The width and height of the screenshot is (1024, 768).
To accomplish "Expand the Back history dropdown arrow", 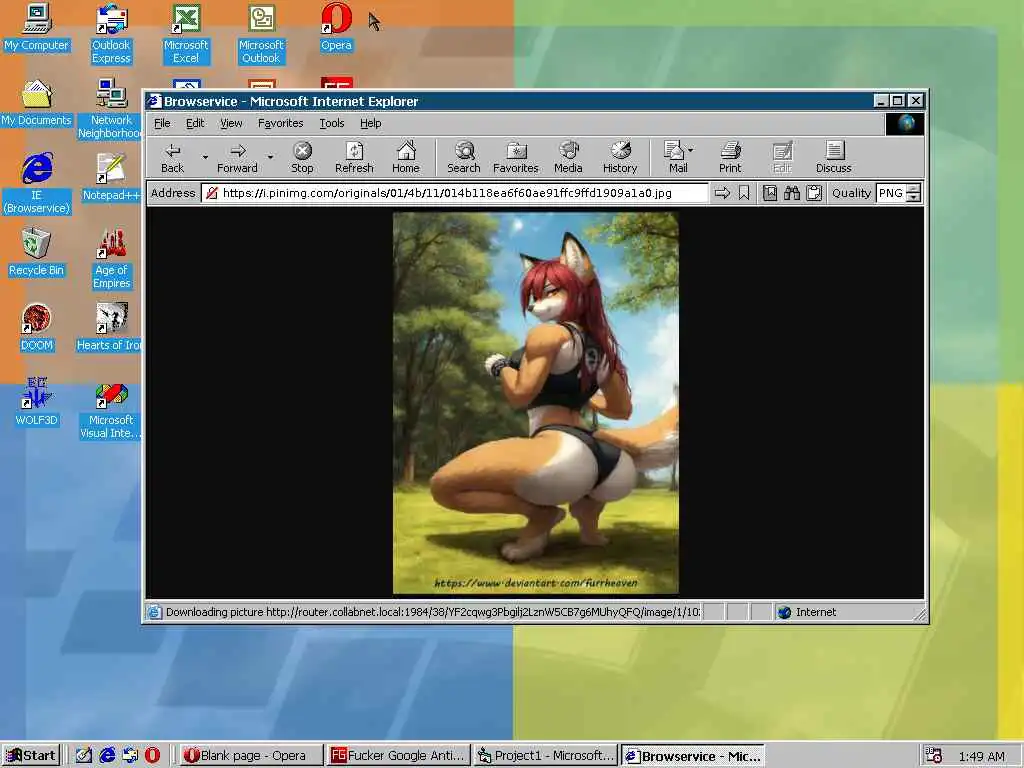I will [205, 157].
